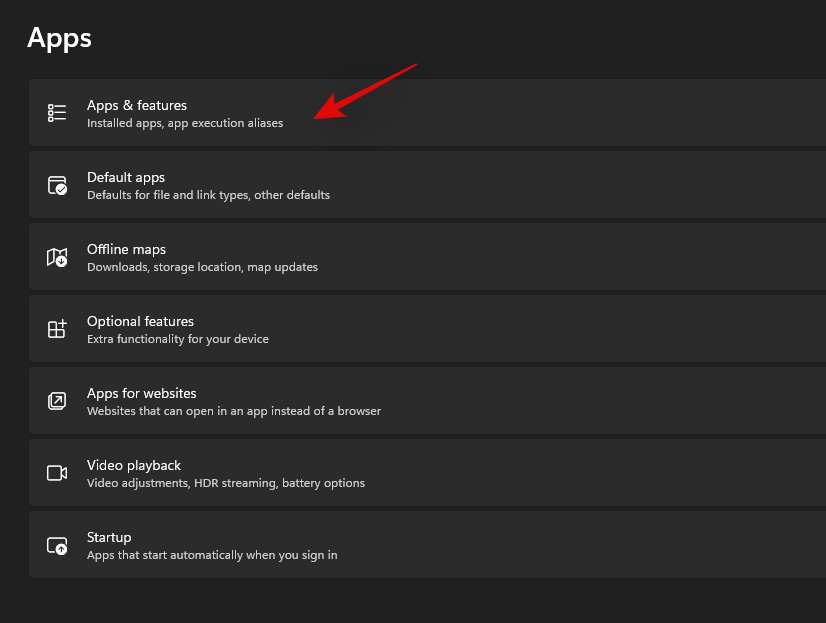The image size is (826, 623).
Task: Open Apps for websites page
Action: point(427,401)
